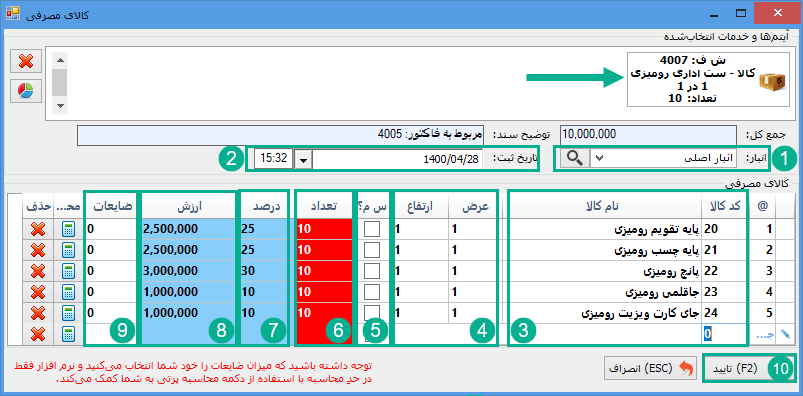Open calculator icon for row 22 پانچ رومیزی
This screenshot has height=396, width=803.
[68, 271]
